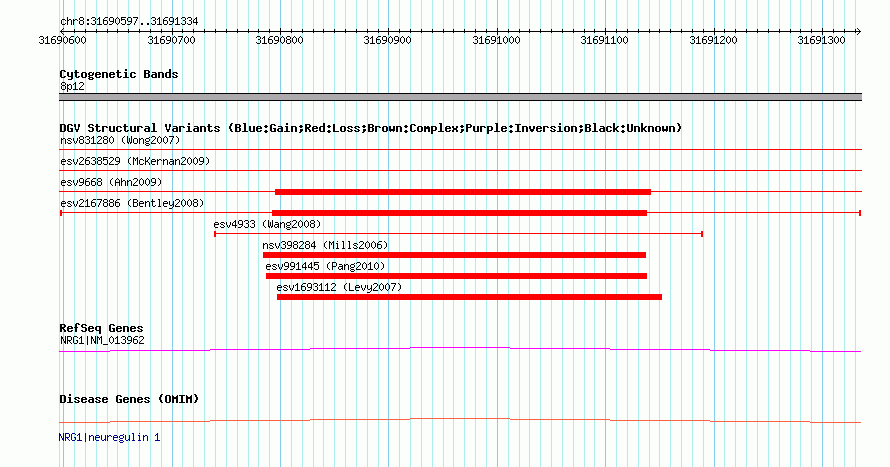The height and width of the screenshot is (467, 890).
Task: Open variant nsv831280 (Wong2007) label
Action: coord(120,140)
